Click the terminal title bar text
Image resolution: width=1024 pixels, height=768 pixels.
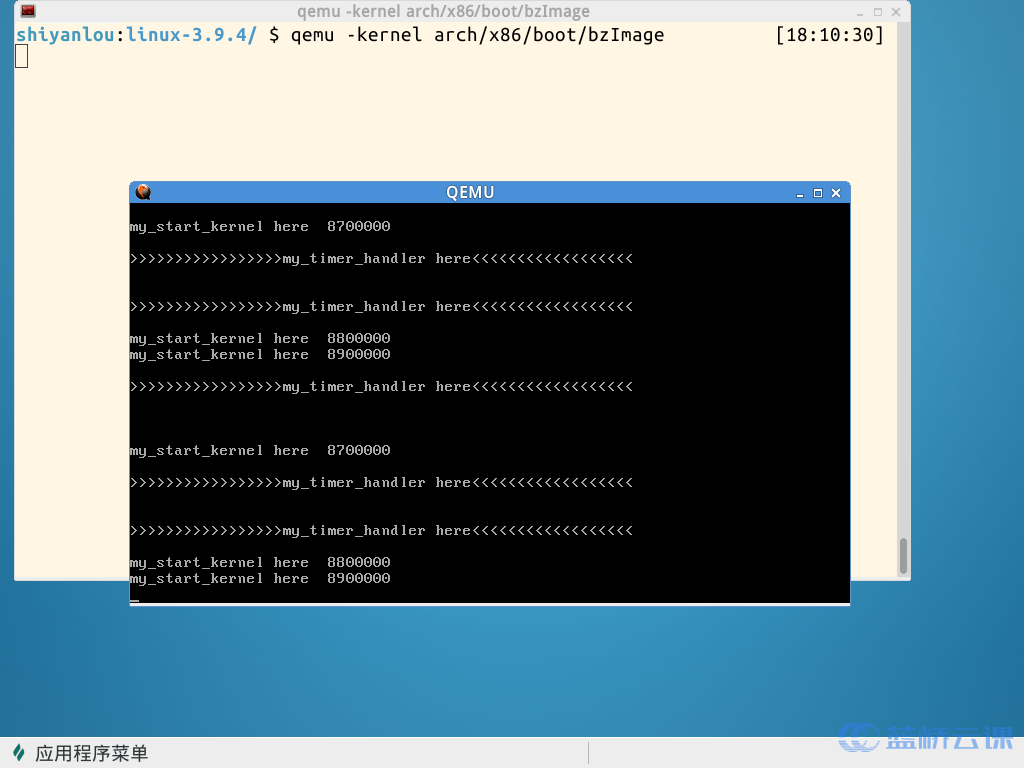pyautogui.click(x=443, y=12)
